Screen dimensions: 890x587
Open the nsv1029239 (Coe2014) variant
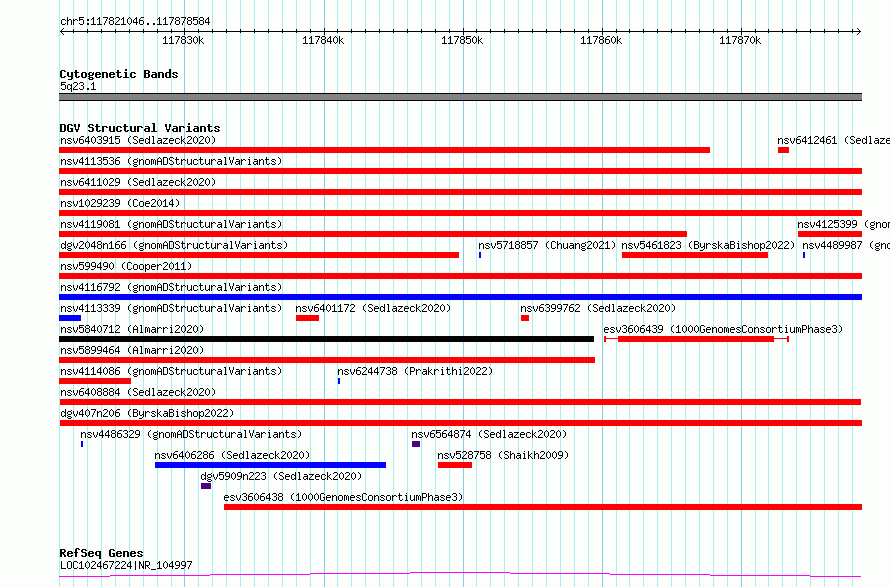point(120,203)
